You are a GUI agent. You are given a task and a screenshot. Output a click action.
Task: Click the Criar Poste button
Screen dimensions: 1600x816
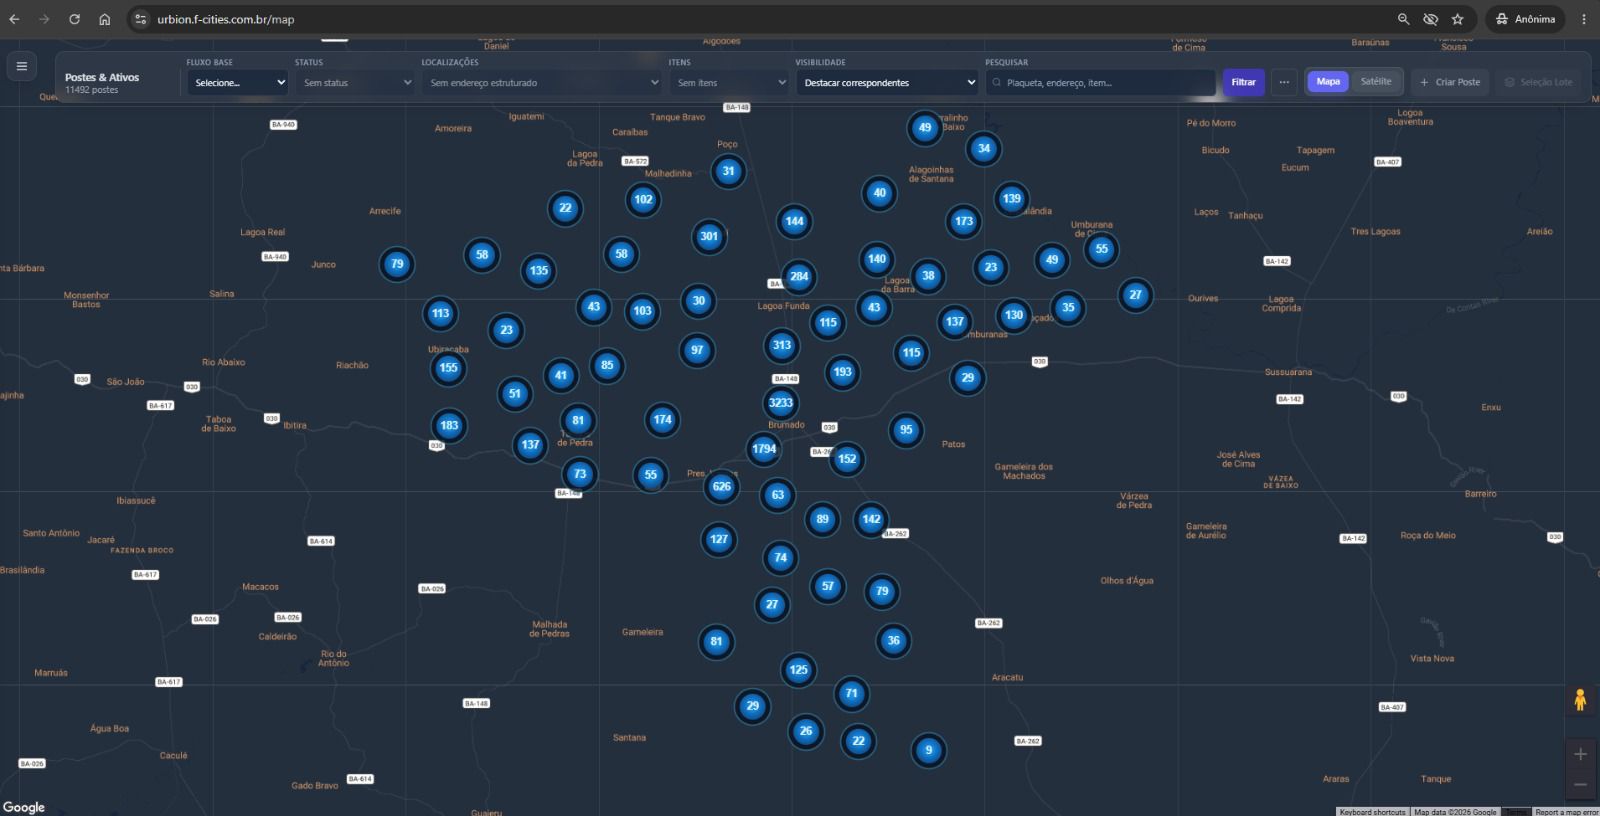pyautogui.click(x=1450, y=82)
